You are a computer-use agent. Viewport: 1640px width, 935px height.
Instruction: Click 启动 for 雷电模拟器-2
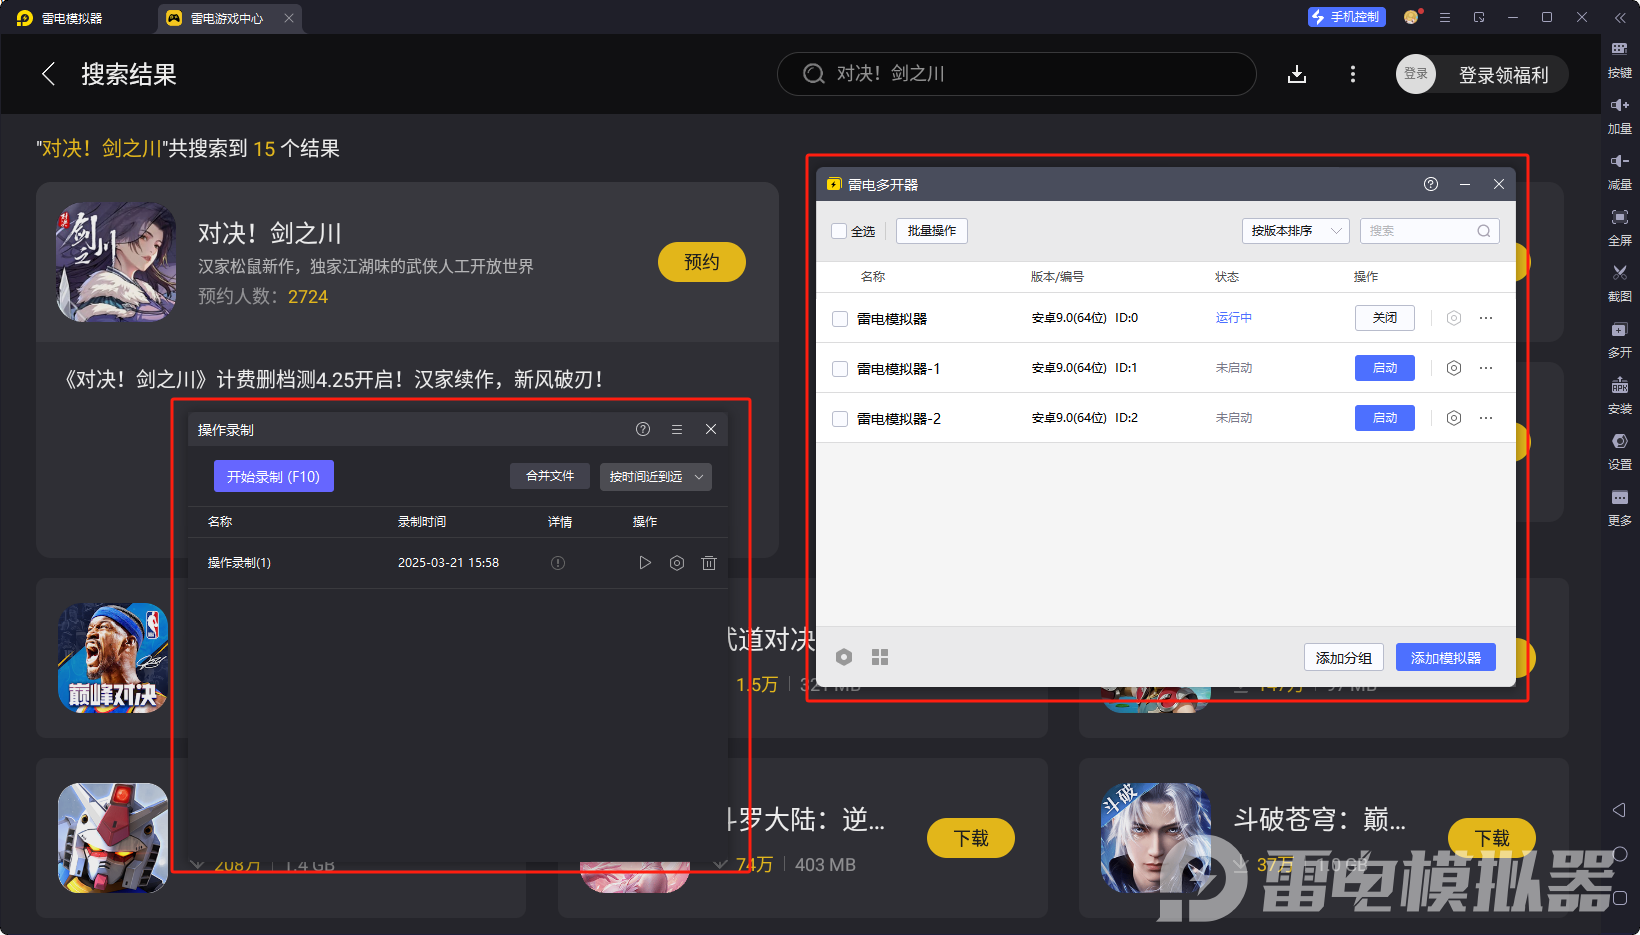(x=1385, y=418)
